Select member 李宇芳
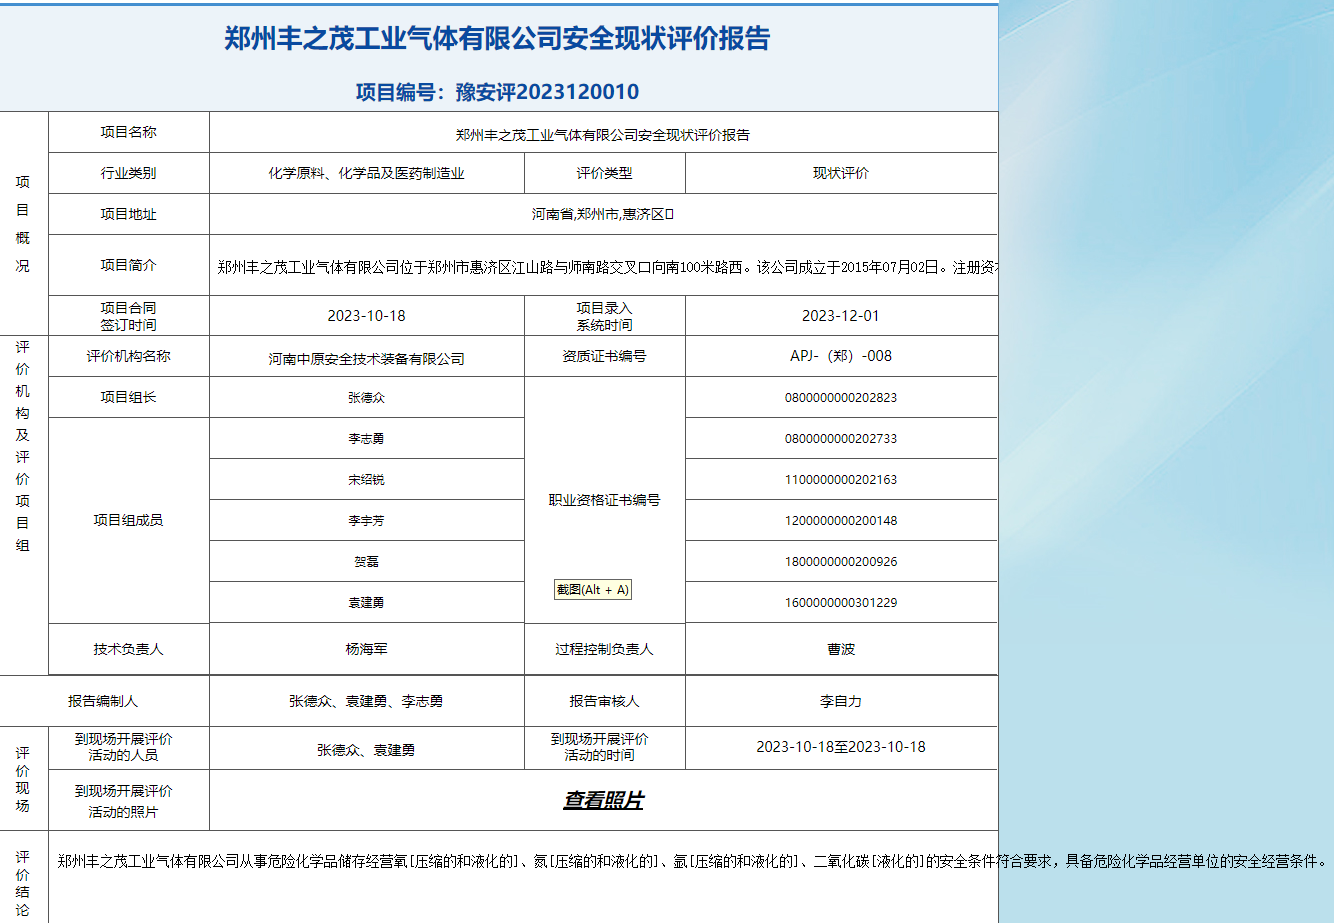Image resolution: width=1334 pixels, height=923 pixels. (x=366, y=521)
